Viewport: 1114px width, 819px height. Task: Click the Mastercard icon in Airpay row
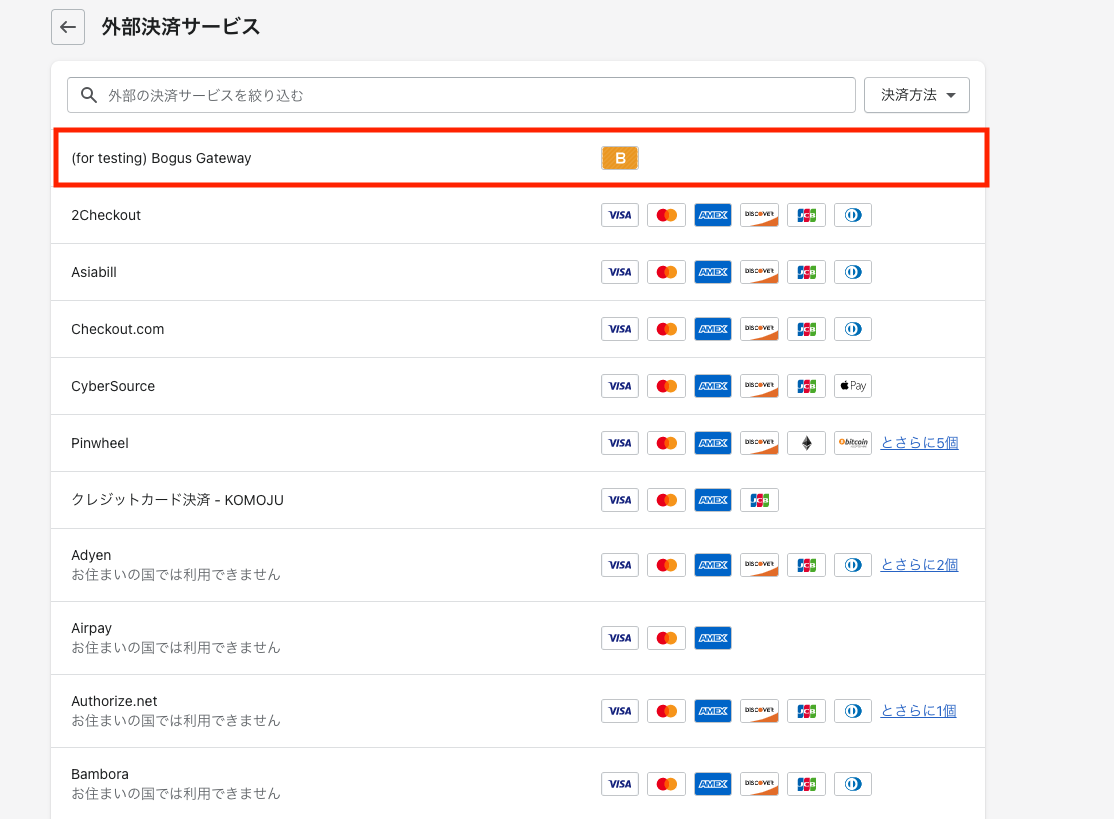[666, 638]
